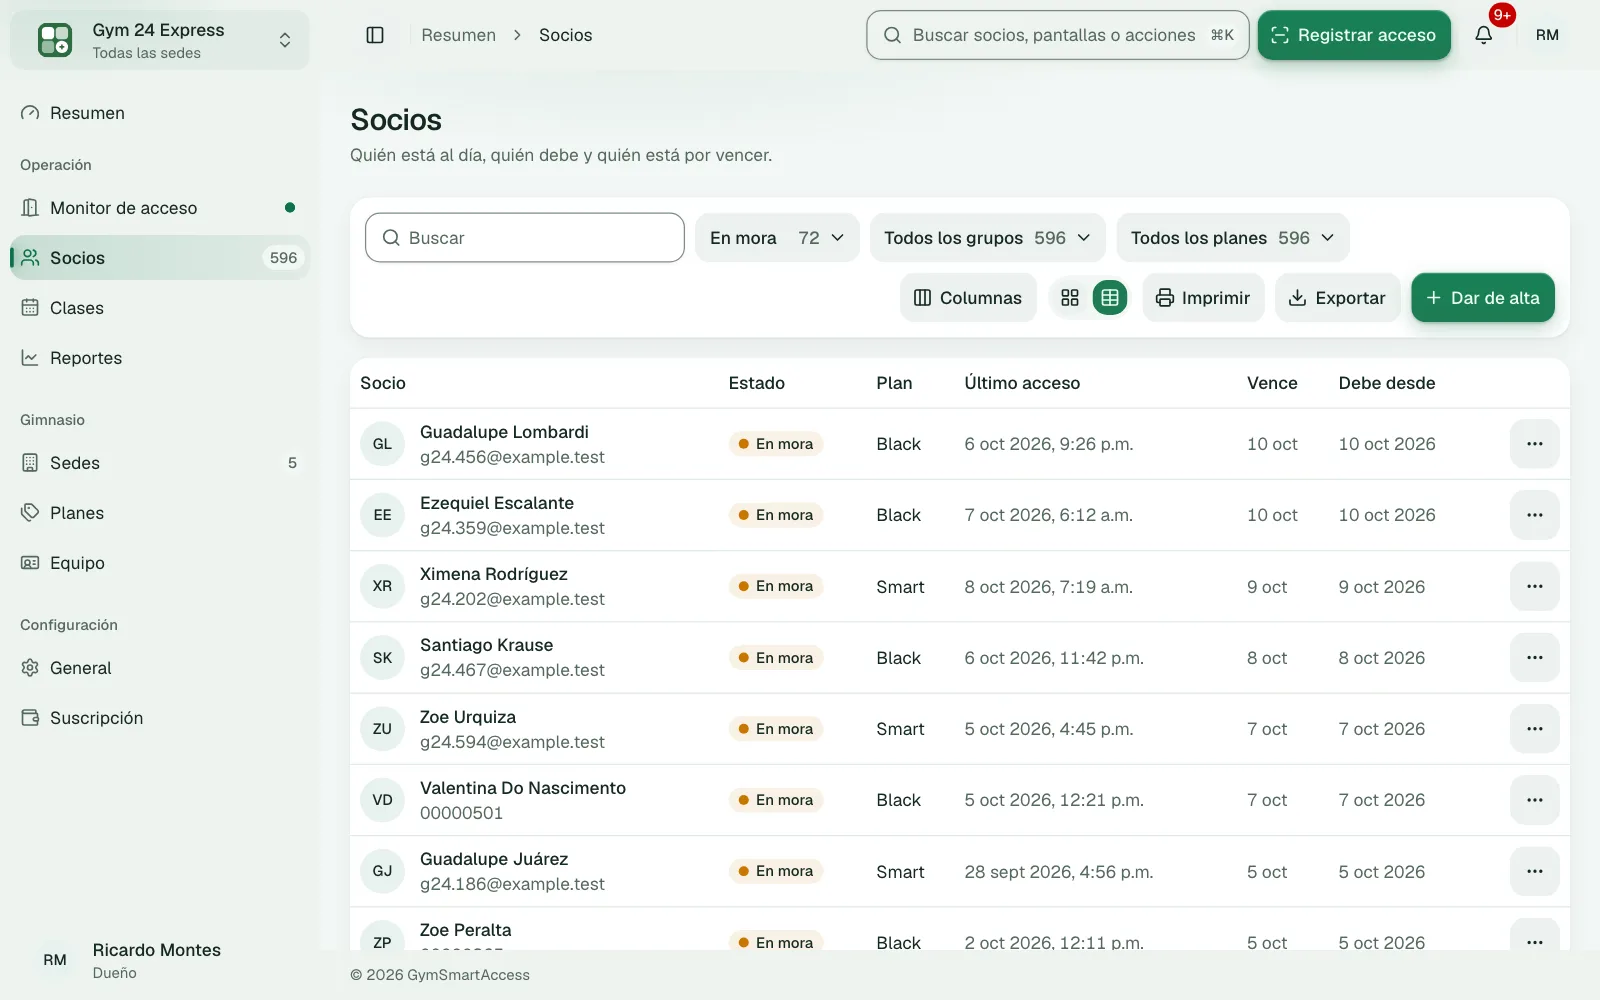Go to Resumen in the sidebar

coord(160,113)
